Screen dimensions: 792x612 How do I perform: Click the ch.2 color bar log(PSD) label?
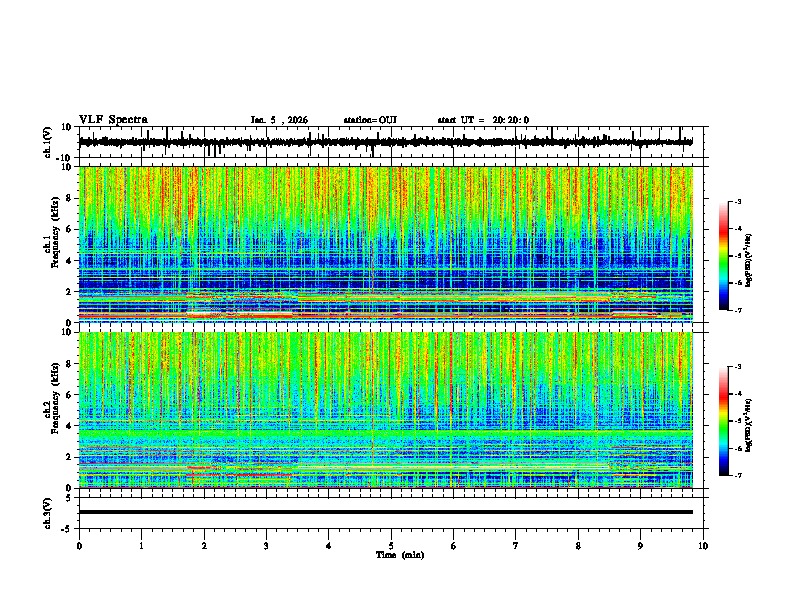pos(749,425)
